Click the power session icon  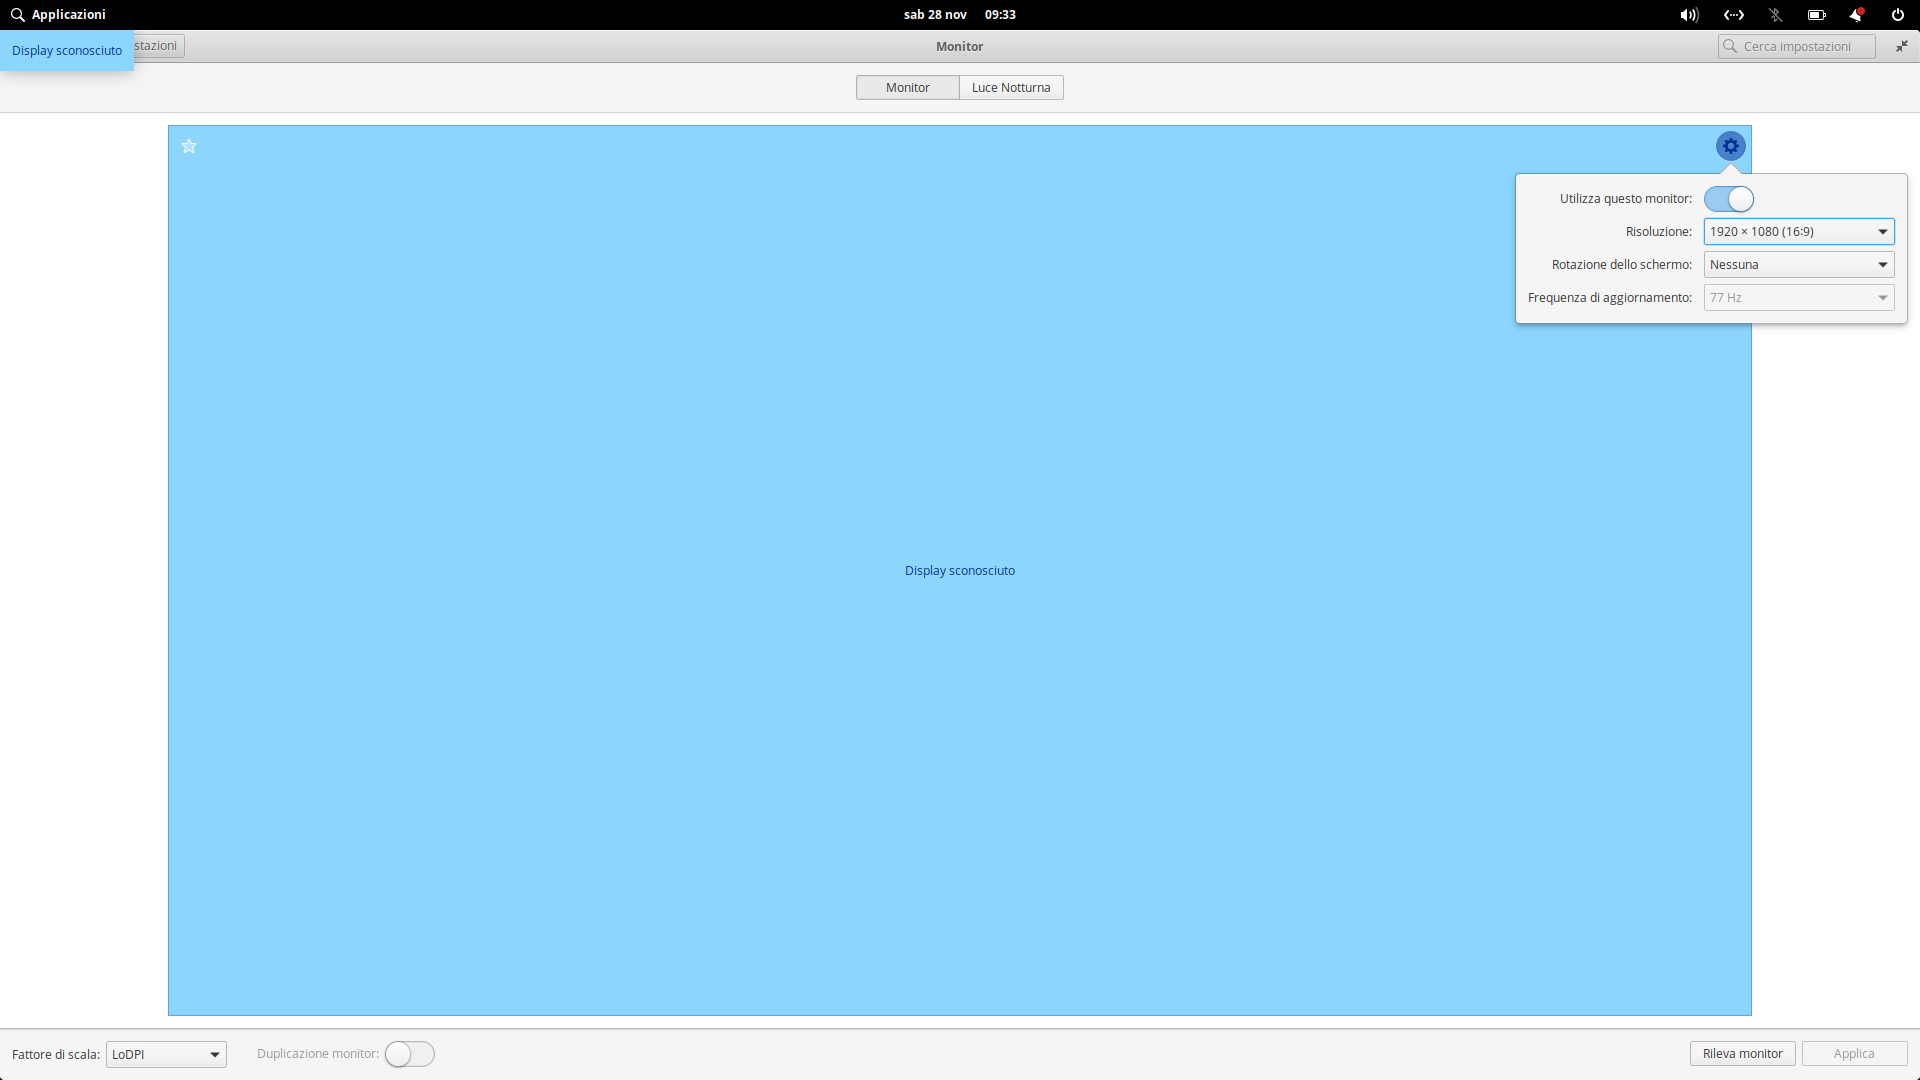pos(1897,15)
